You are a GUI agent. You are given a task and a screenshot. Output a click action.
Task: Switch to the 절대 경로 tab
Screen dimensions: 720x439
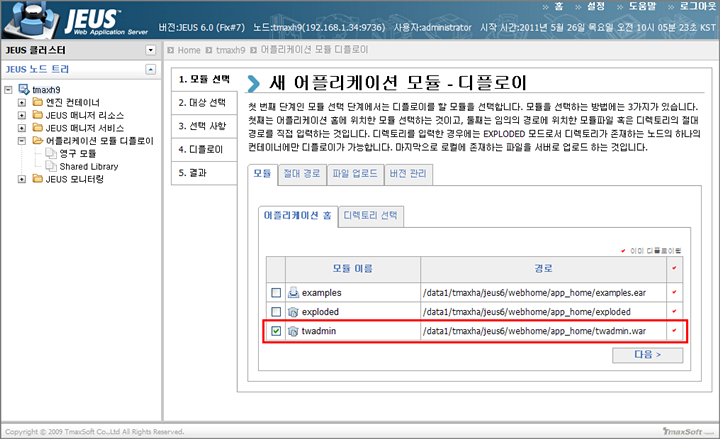tap(302, 174)
